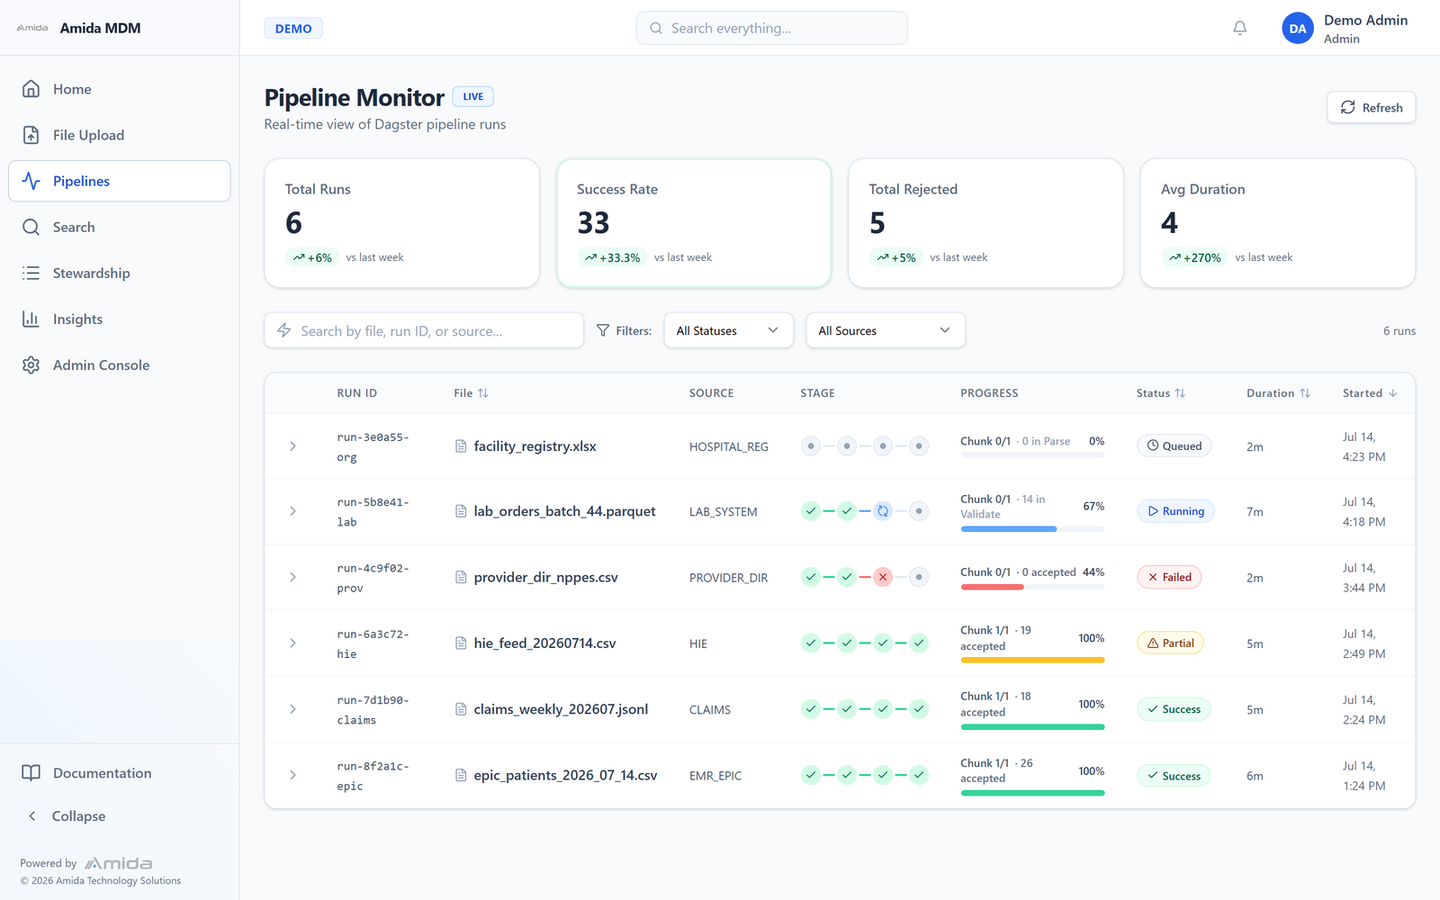Click the yellow progress bar for hie_feed
Viewport: 1440px width, 900px height.
click(1032, 660)
